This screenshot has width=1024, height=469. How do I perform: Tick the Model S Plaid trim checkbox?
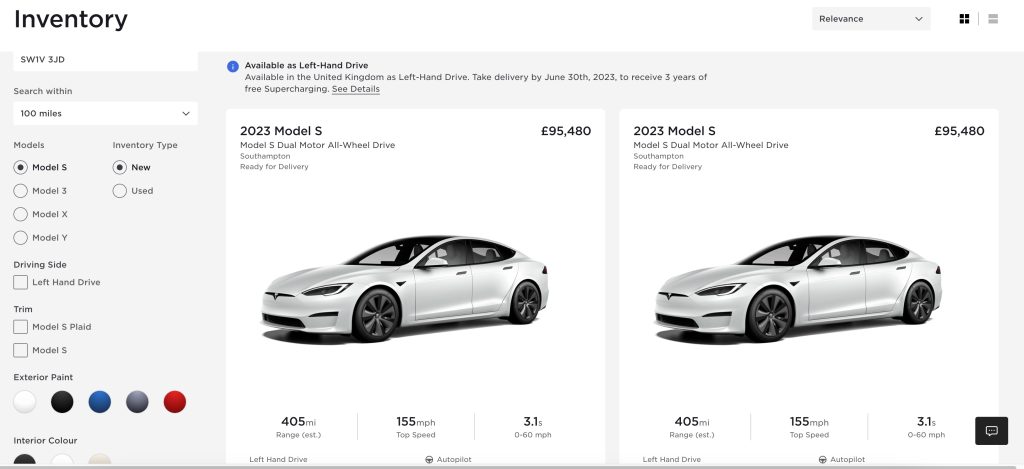pyautogui.click(x=20, y=327)
